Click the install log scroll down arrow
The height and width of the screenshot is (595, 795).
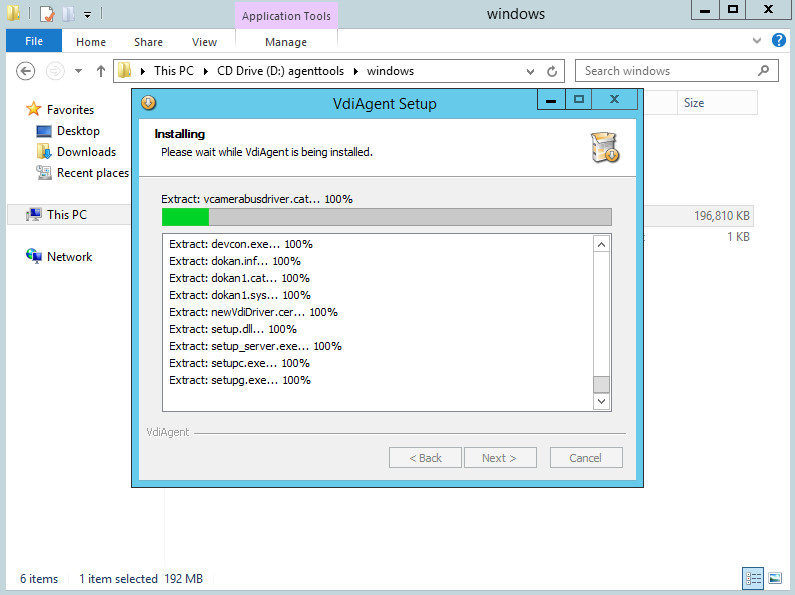[601, 401]
